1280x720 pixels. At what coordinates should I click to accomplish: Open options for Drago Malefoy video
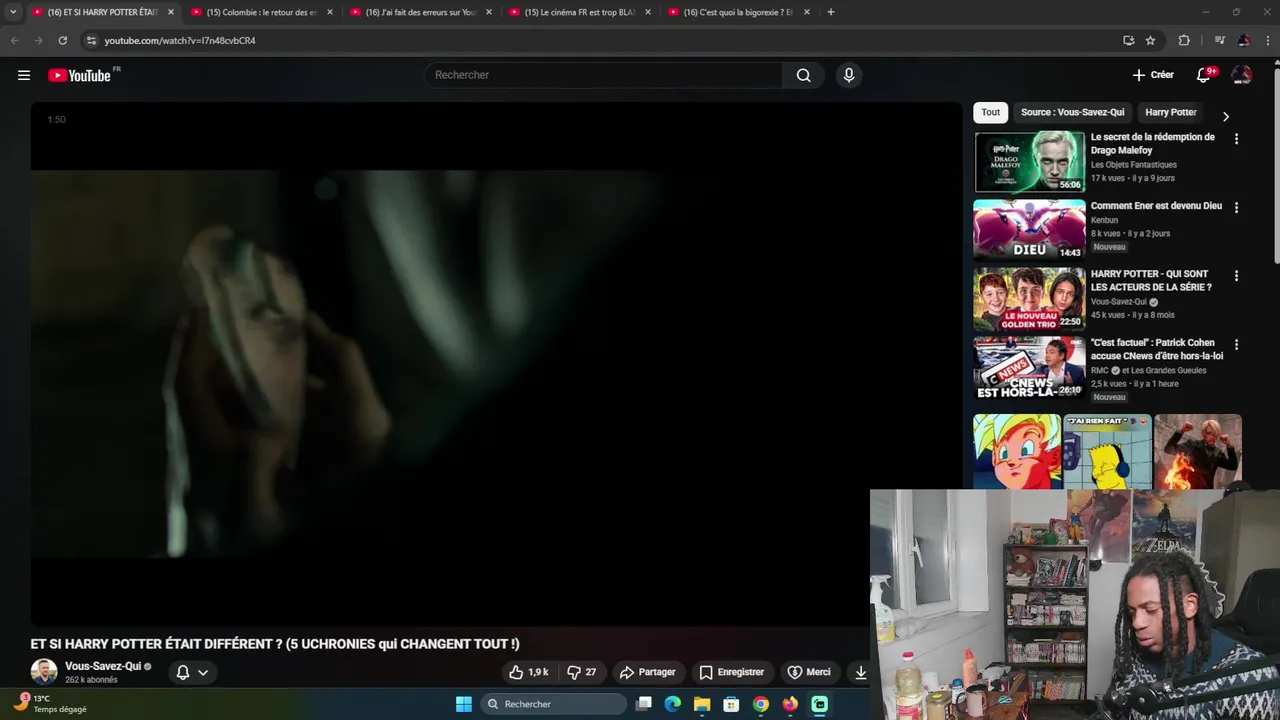tap(1236, 140)
